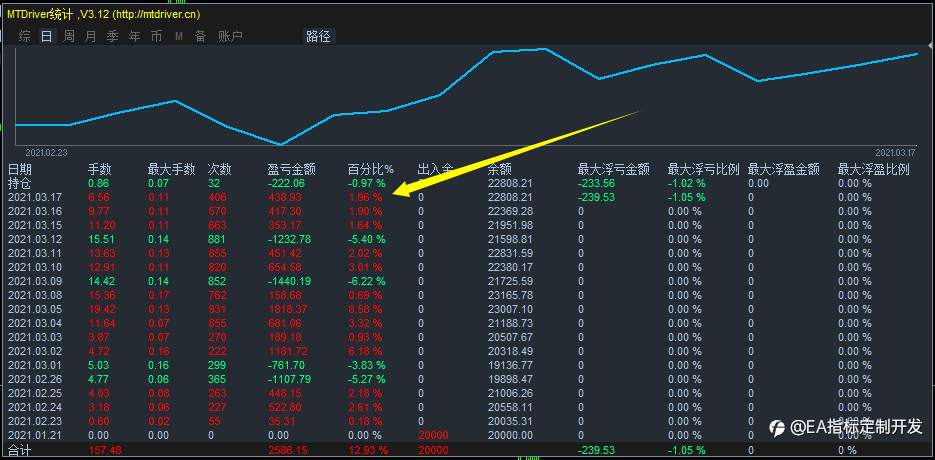This screenshot has height=460, width=935.
Task: Click the 23165.78 balance cell
Action: (x=510, y=295)
